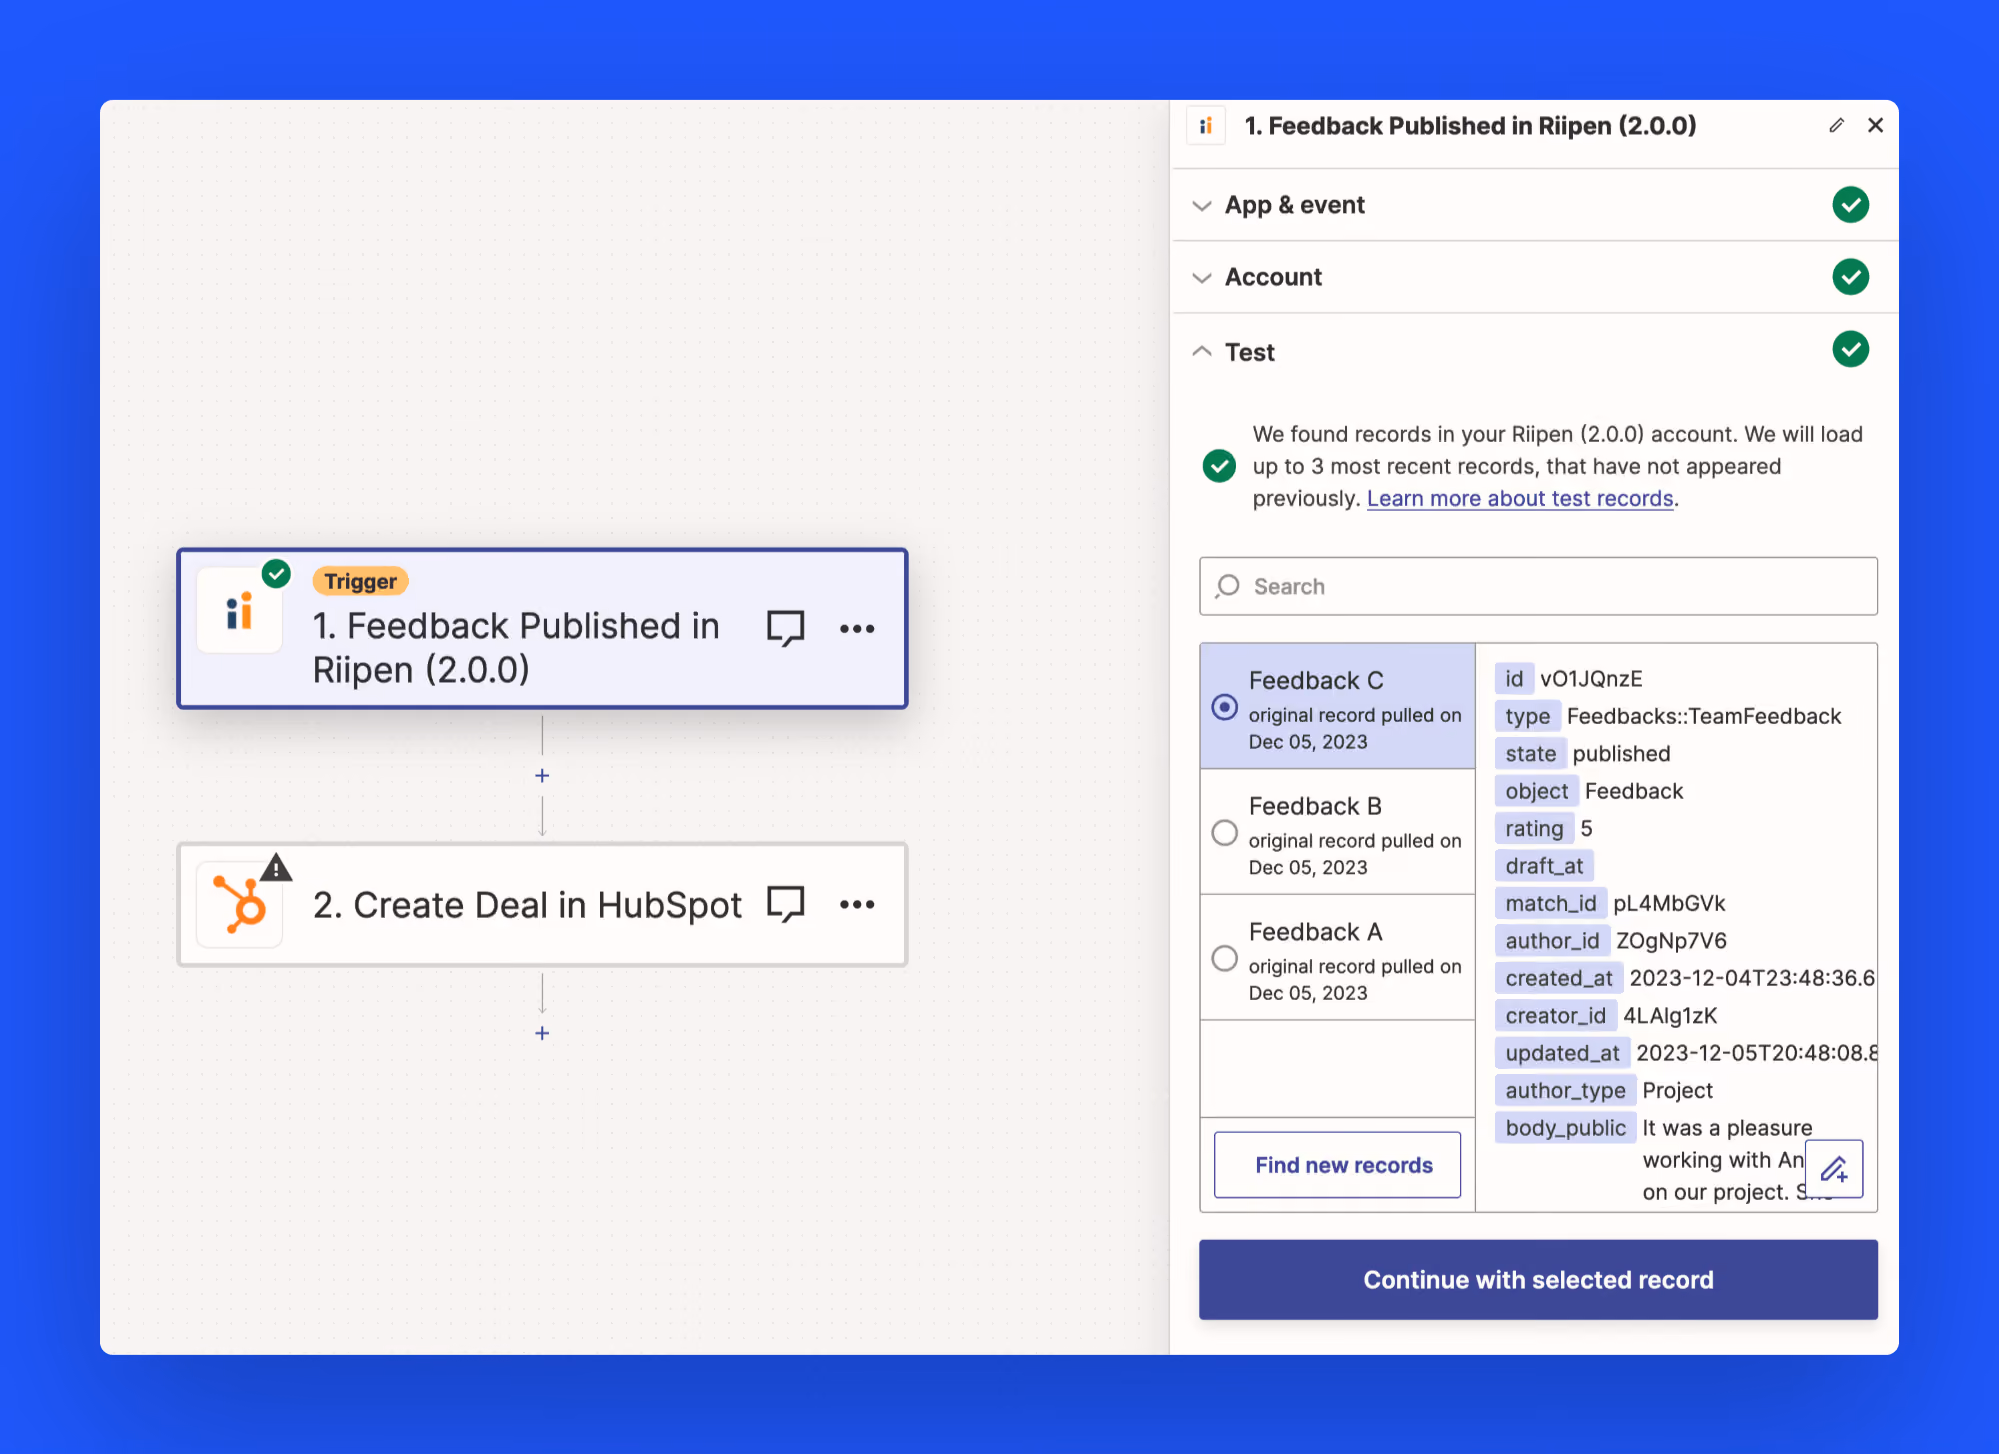Viewport: 1999px width, 1455px height.
Task: Close the step editor panel
Action: tap(1875, 125)
